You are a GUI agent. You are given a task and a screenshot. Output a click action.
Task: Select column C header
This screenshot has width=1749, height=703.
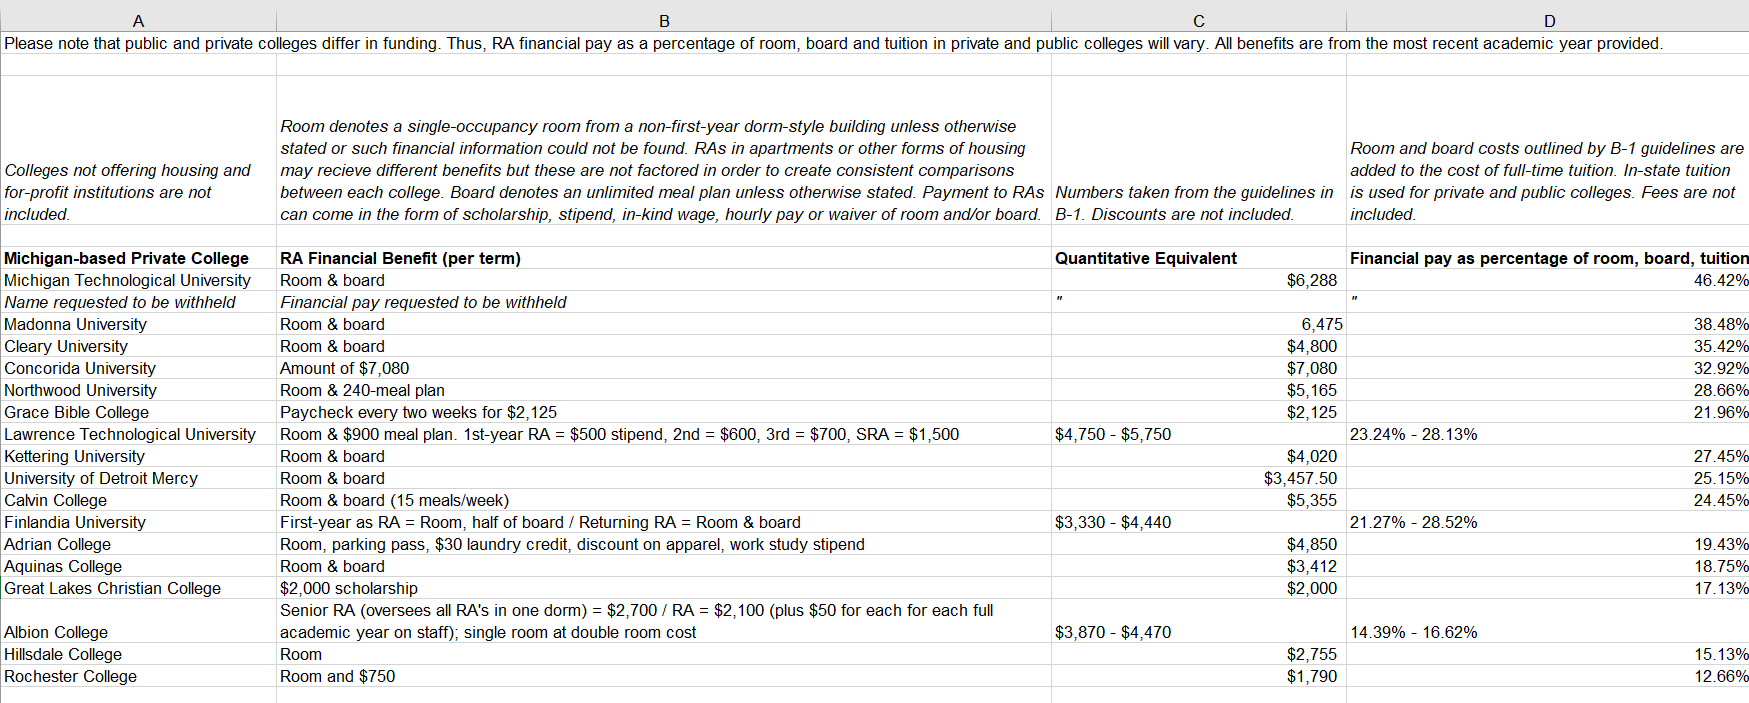tap(1199, 21)
